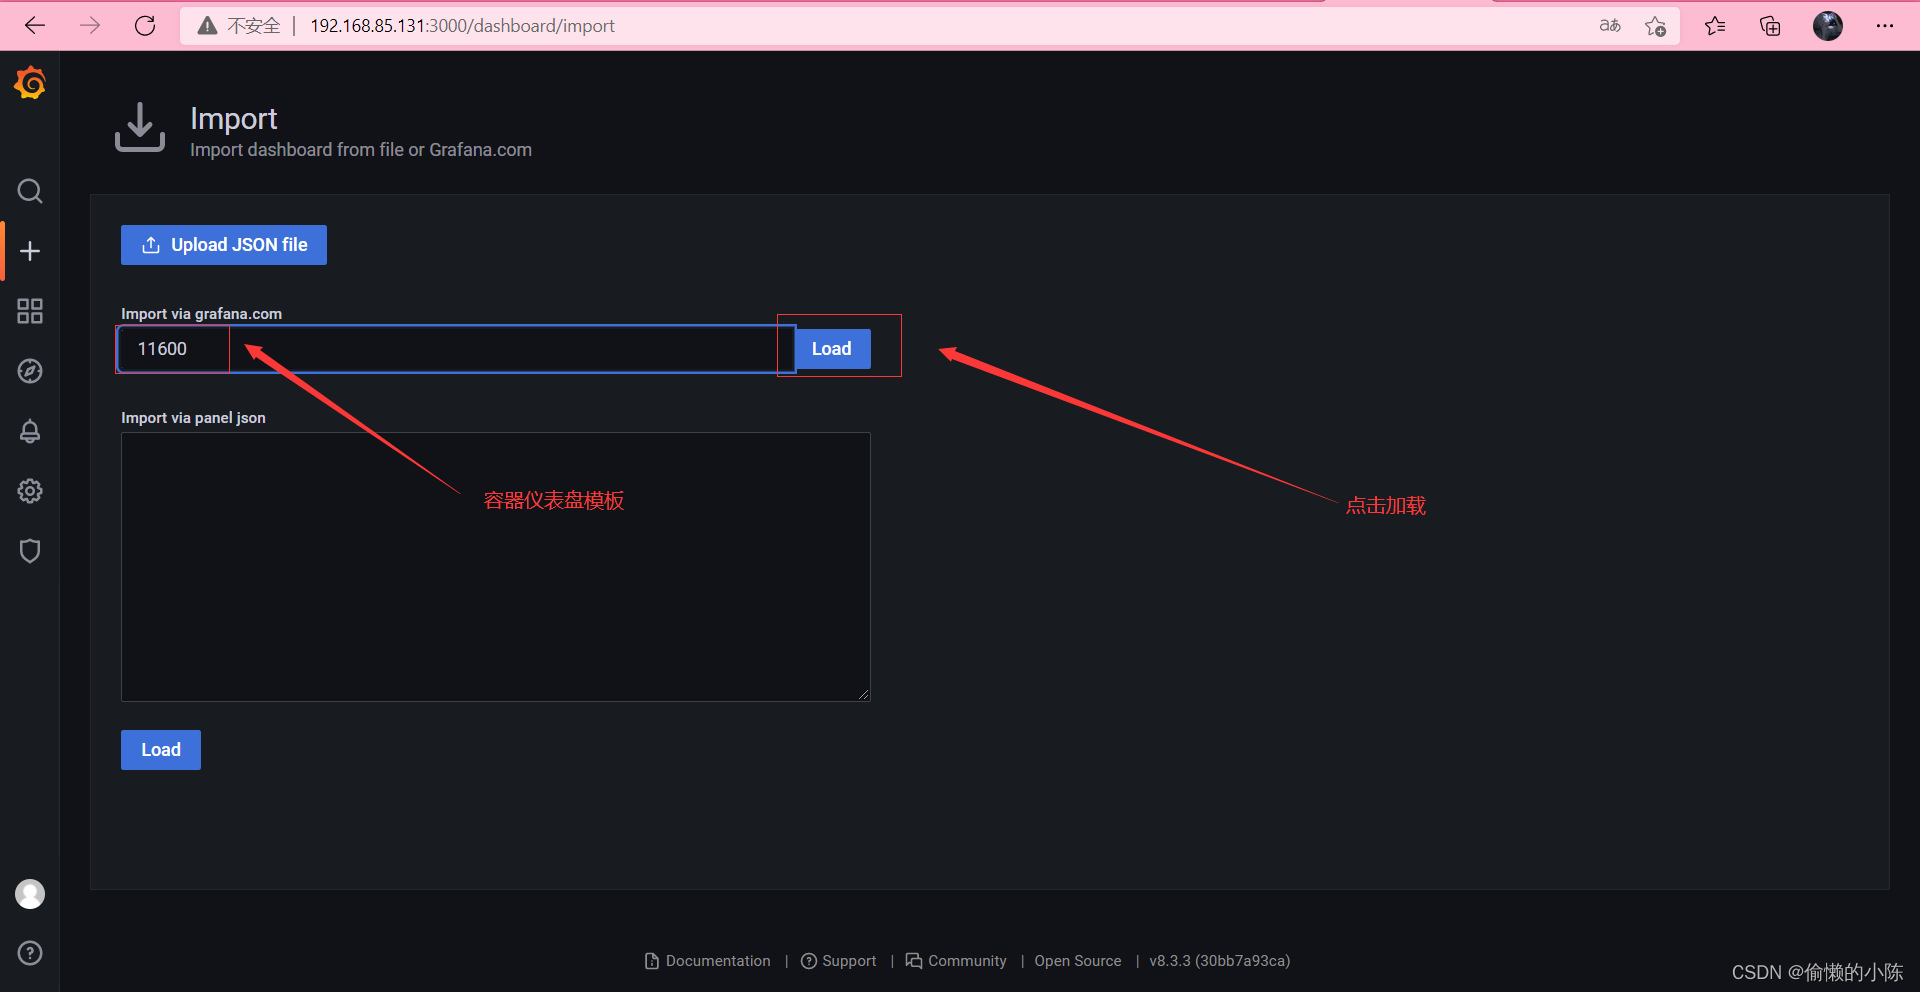Image resolution: width=1920 pixels, height=992 pixels.
Task: Click the Import via panel json label
Action: click(194, 418)
